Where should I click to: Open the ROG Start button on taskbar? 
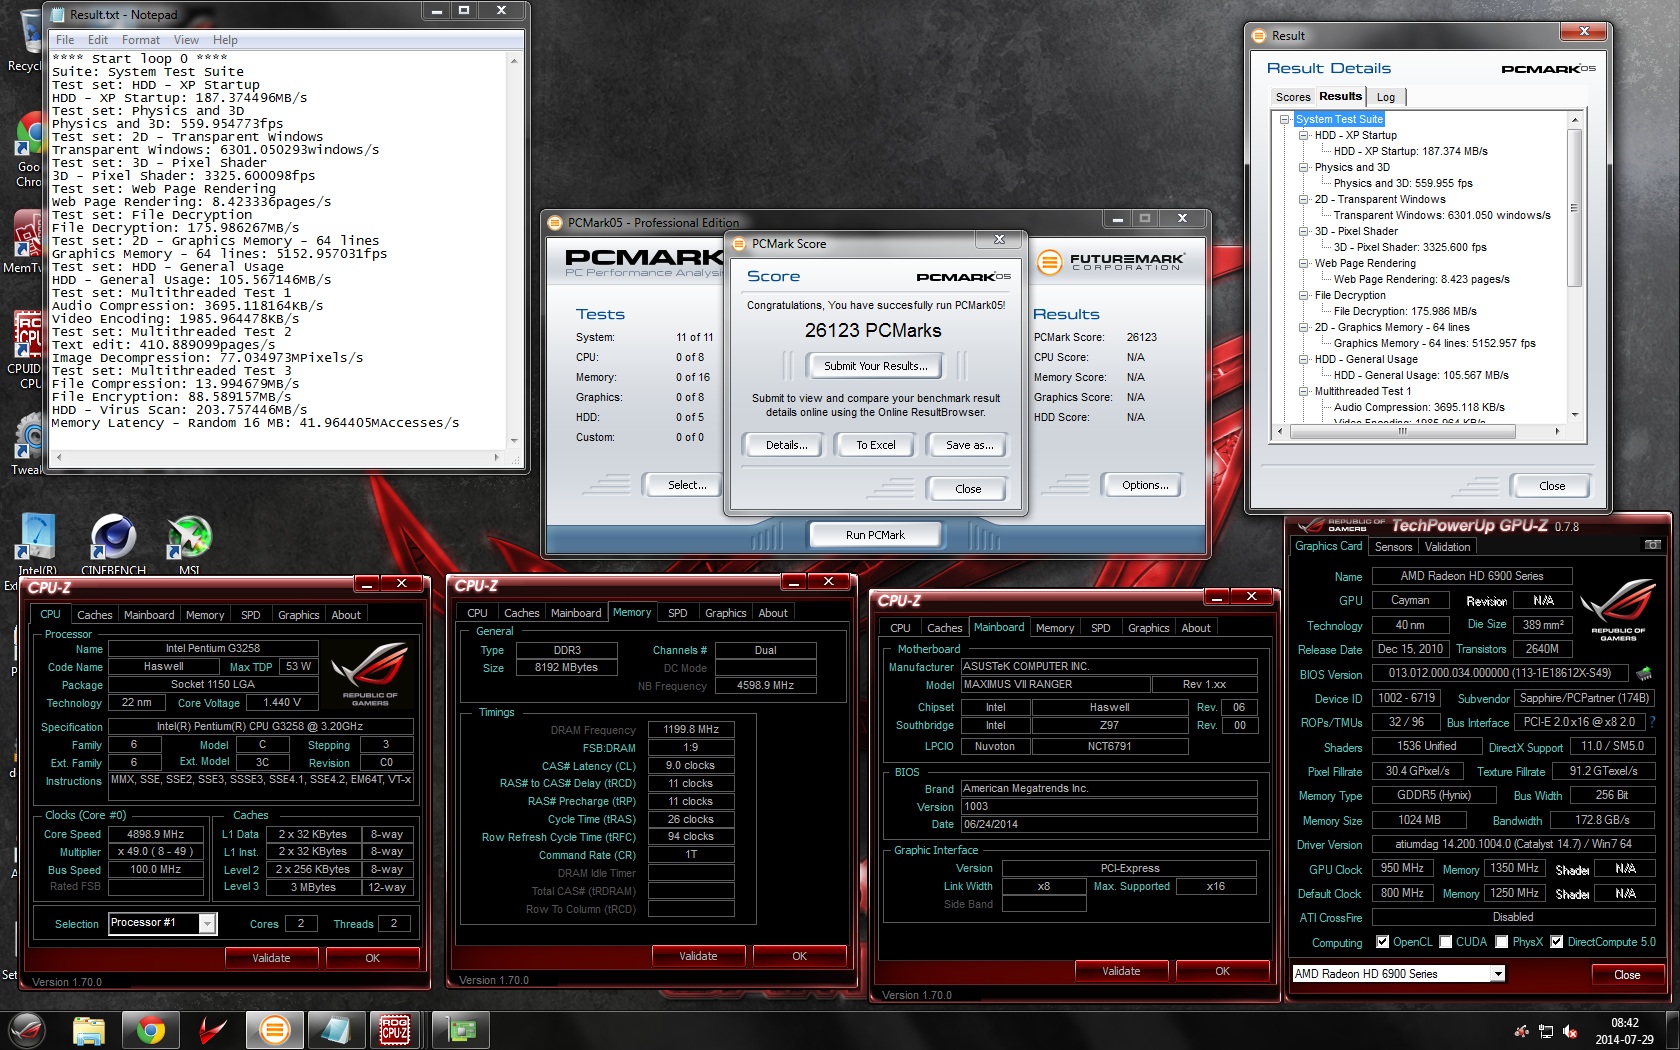pyautogui.click(x=27, y=1030)
